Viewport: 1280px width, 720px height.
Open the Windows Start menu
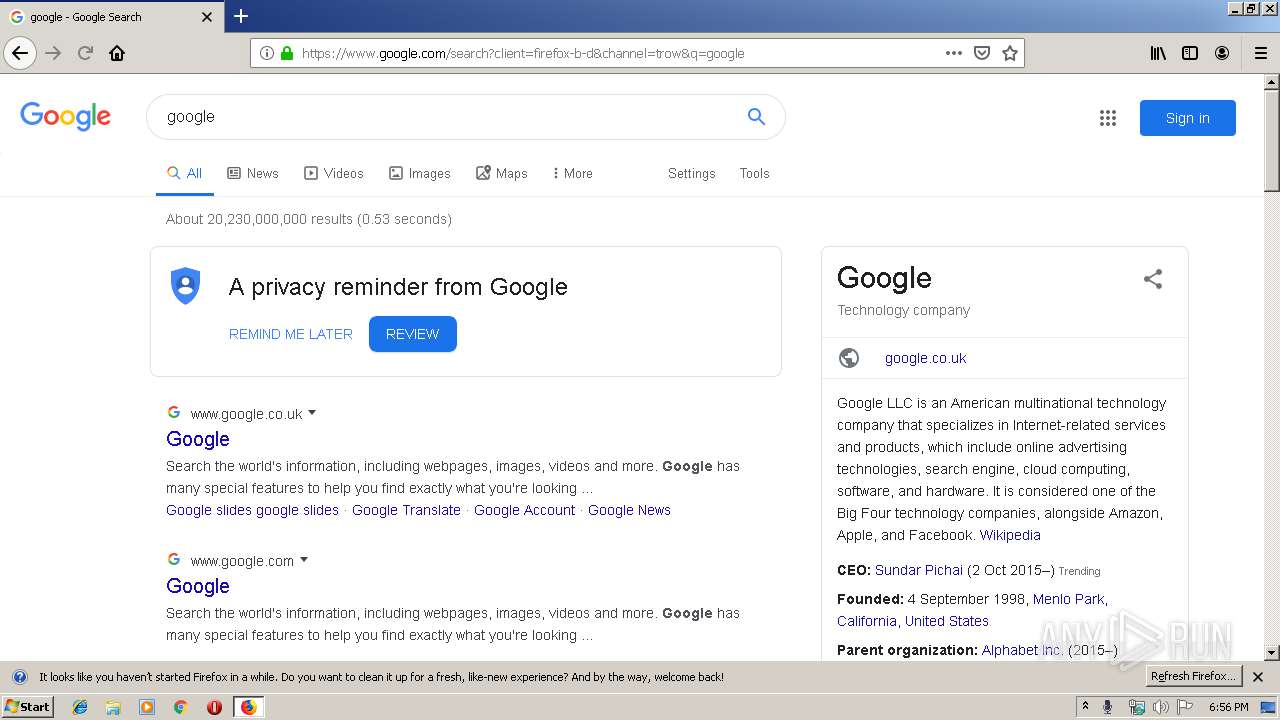[x=27, y=706]
